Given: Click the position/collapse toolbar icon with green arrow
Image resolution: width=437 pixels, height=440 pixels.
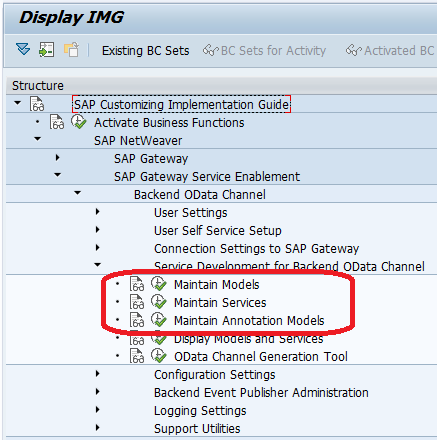Looking at the screenshot, I should click(x=46, y=50).
